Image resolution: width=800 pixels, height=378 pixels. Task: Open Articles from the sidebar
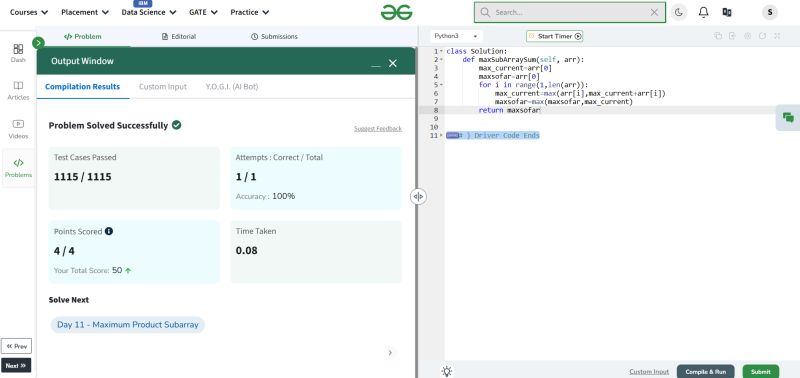point(18,91)
